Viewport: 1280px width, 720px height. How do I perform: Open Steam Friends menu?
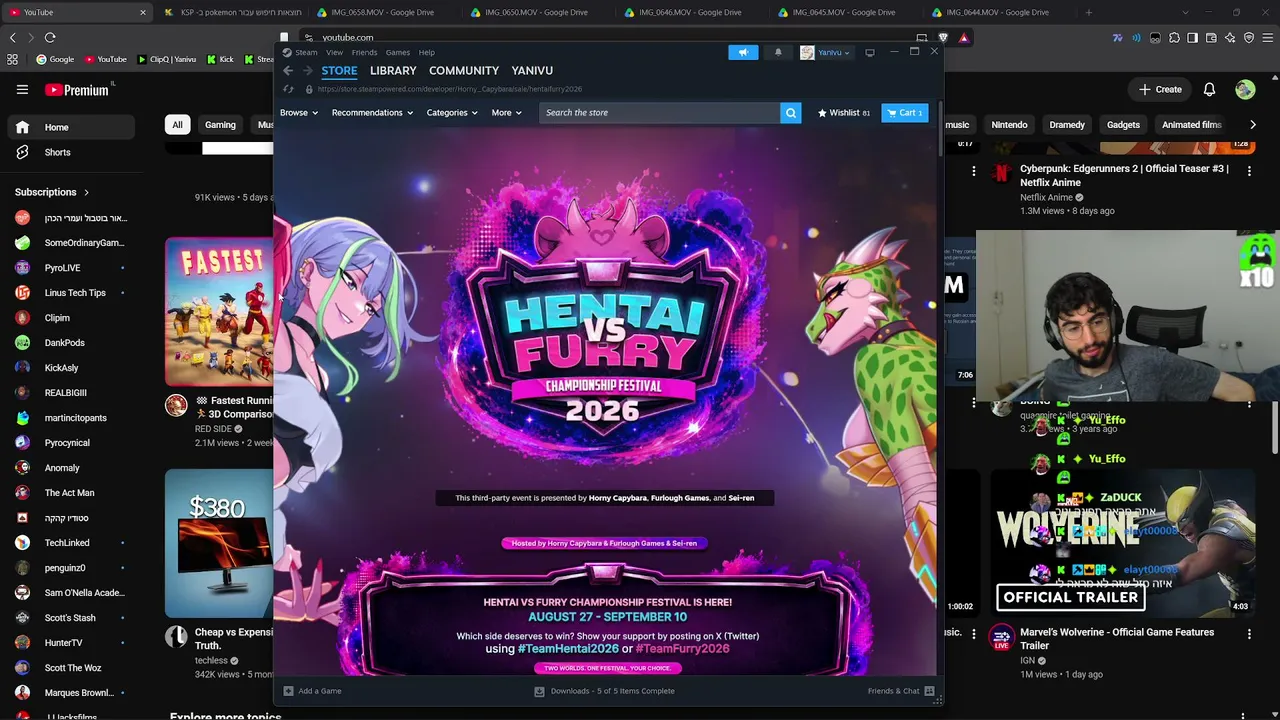click(x=364, y=52)
